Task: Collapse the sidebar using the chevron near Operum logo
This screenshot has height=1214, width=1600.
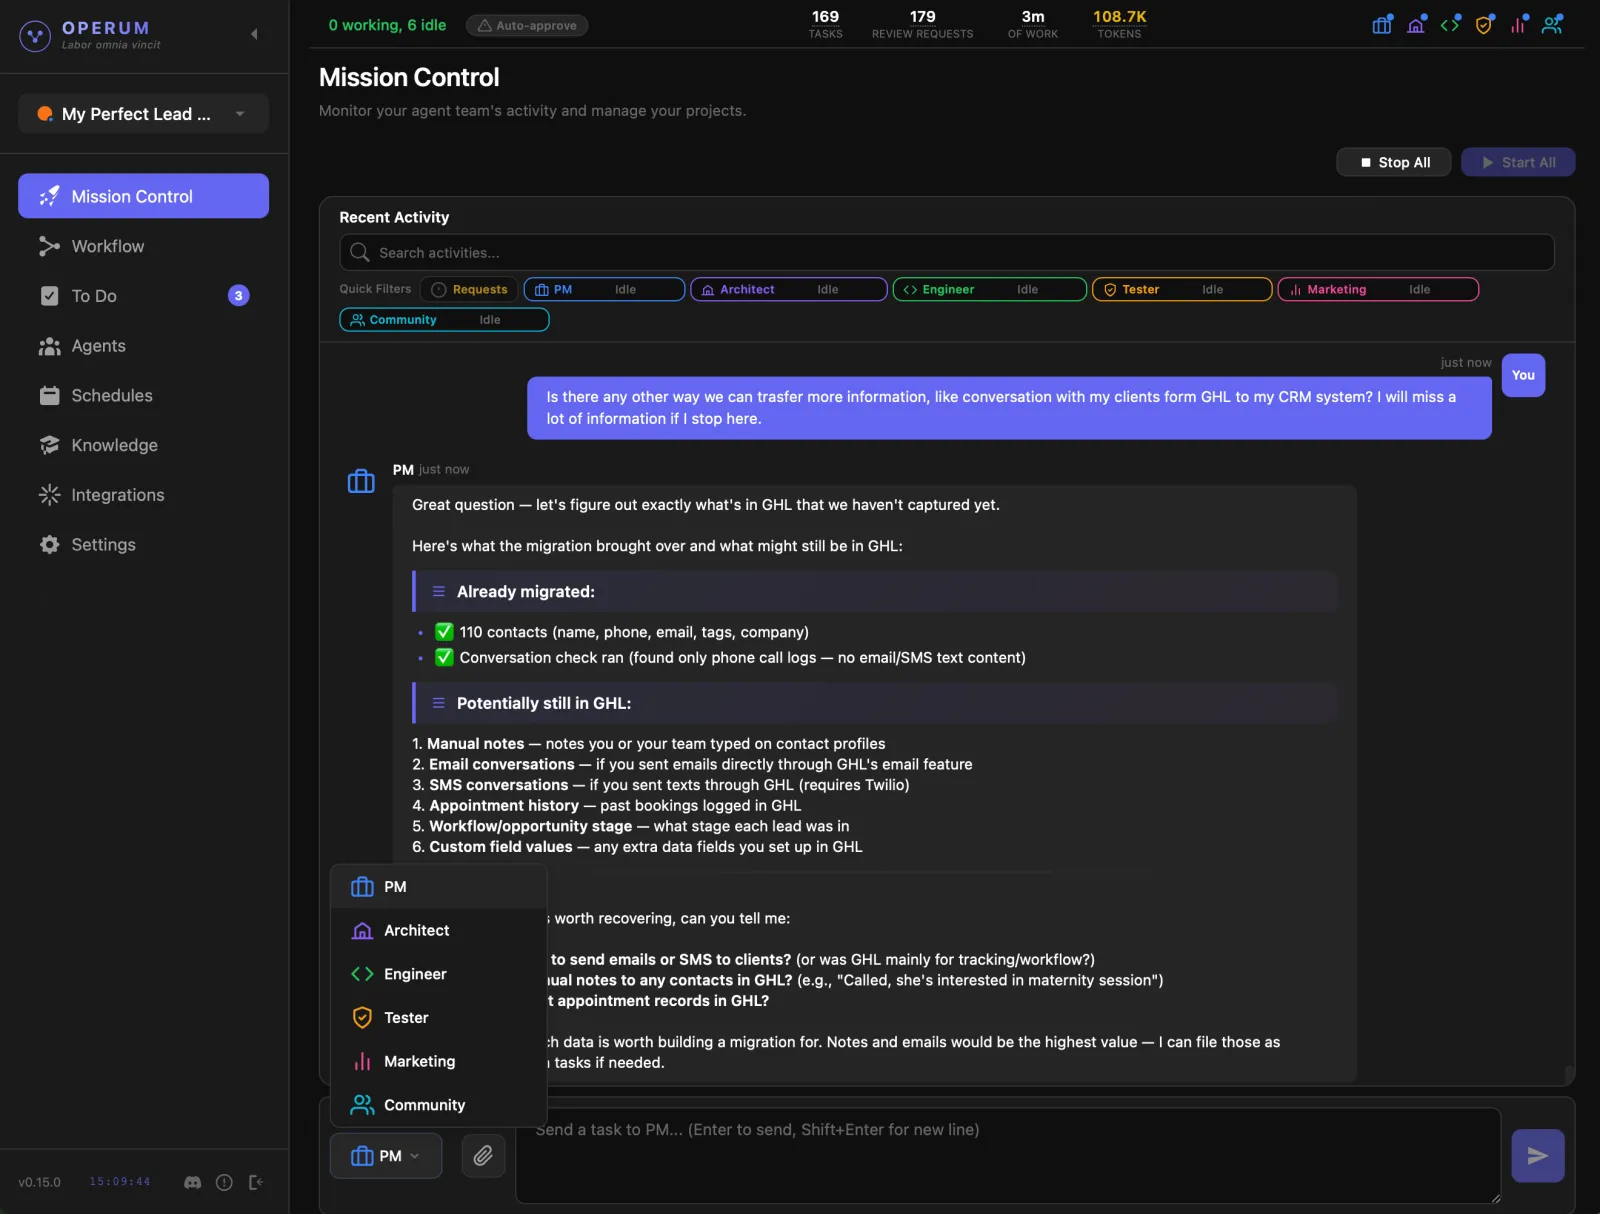Action: pos(254,35)
